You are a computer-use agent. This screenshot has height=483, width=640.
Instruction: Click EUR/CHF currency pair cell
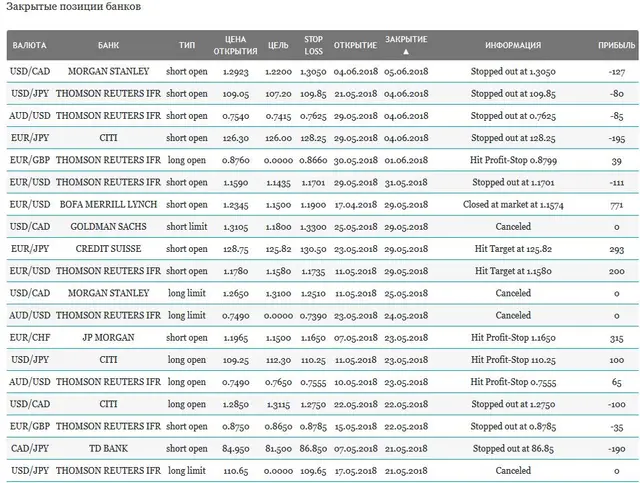tap(29, 338)
